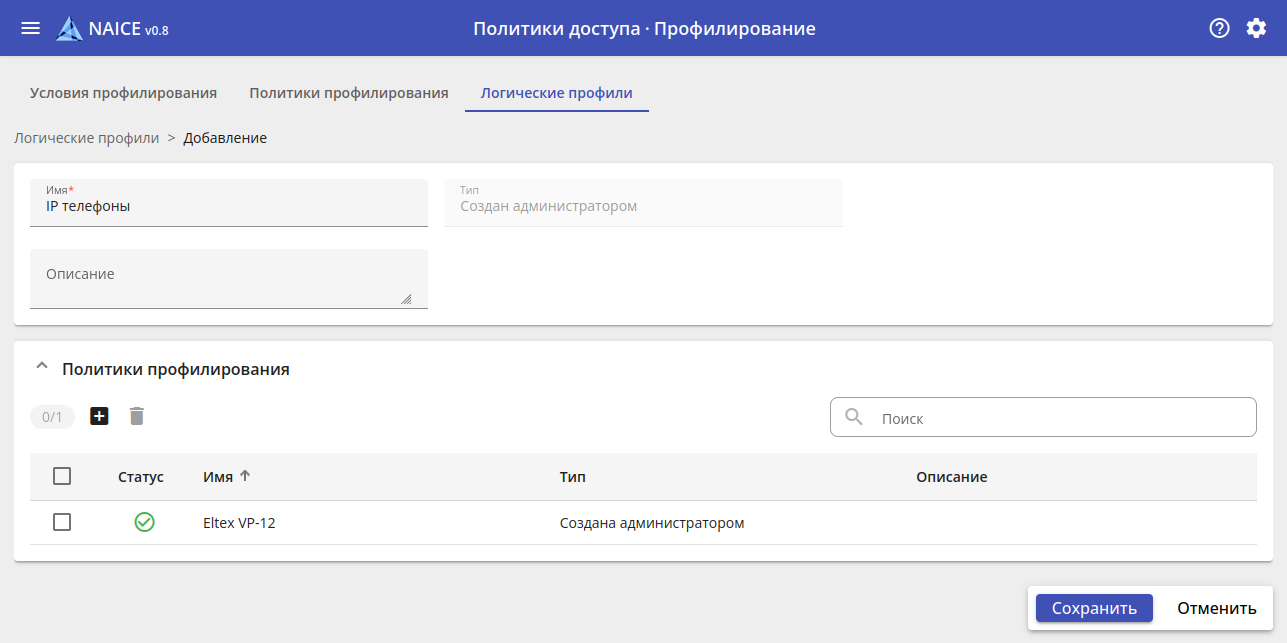Click the Сохранить button
Screen dimensions: 1287x643
(x=1094, y=608)
